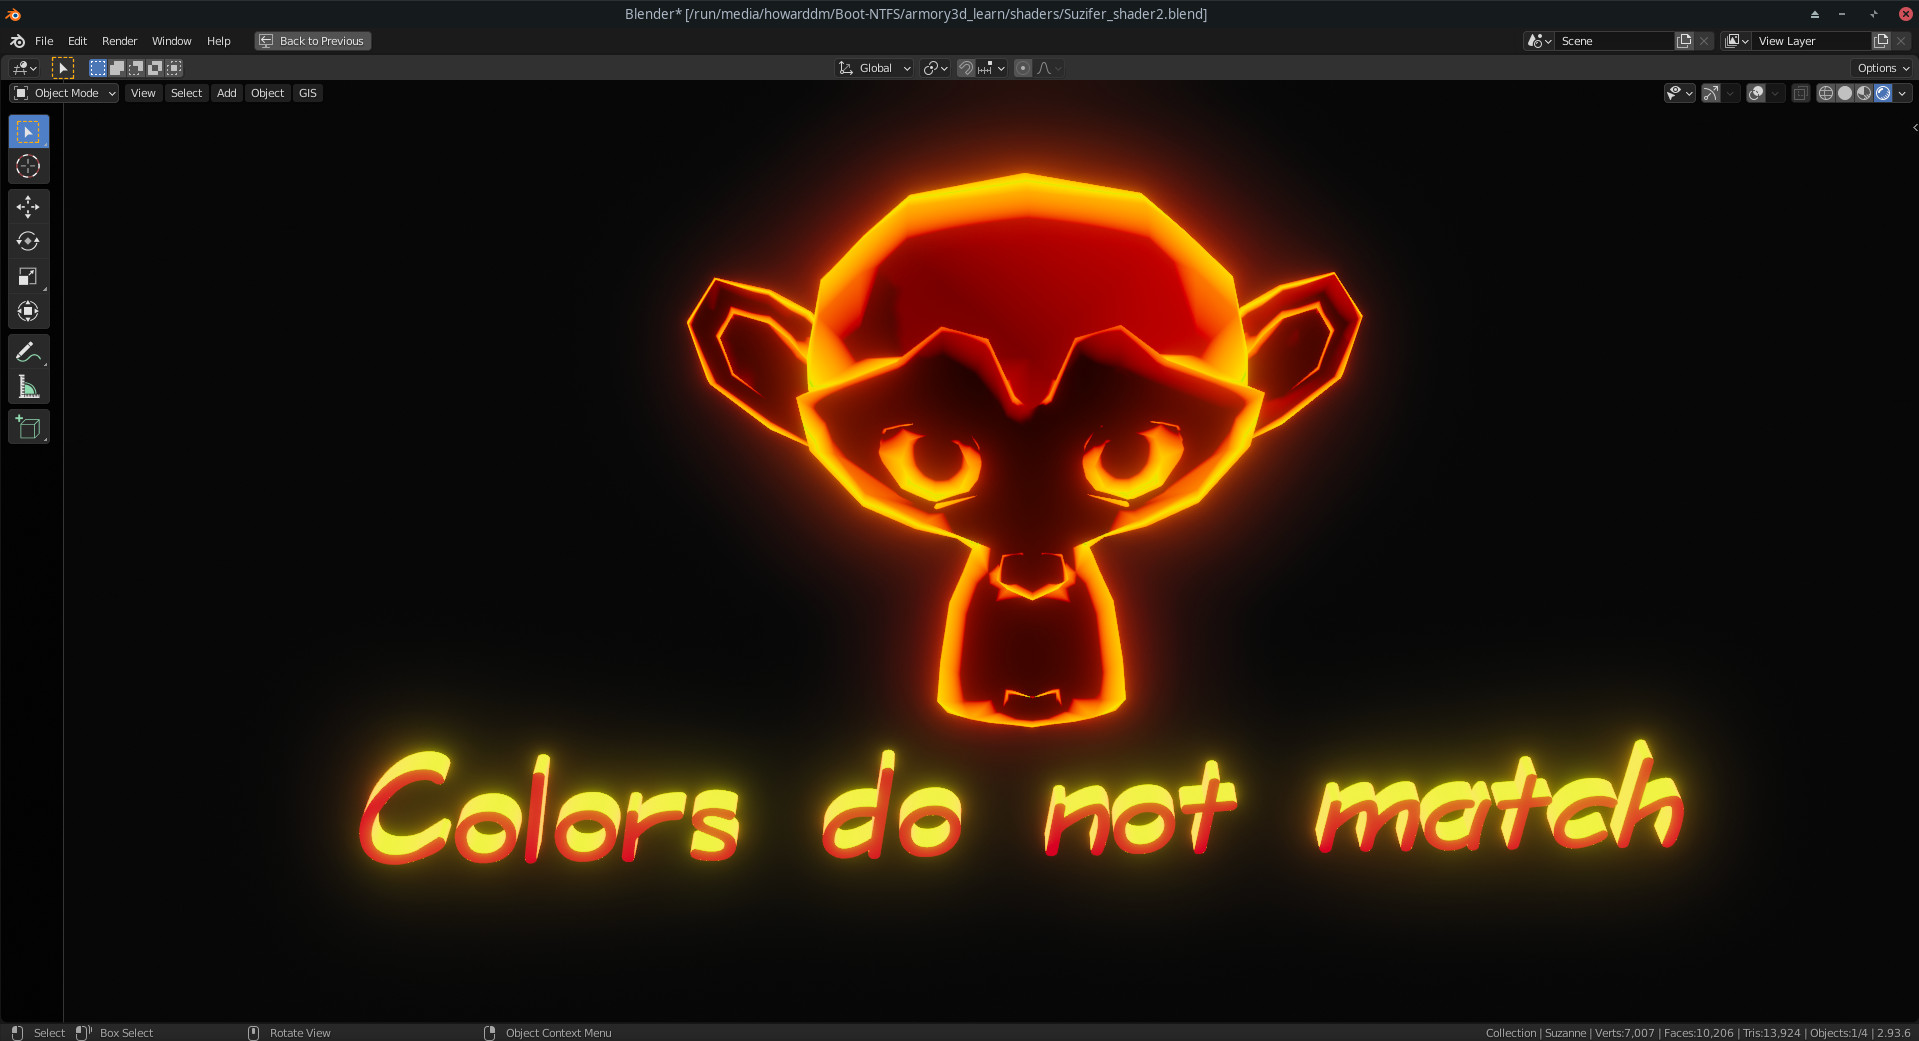Viewport: 1919px width, 1041px height.
Task: Select the Measure tool
Action: click(28, 388)
